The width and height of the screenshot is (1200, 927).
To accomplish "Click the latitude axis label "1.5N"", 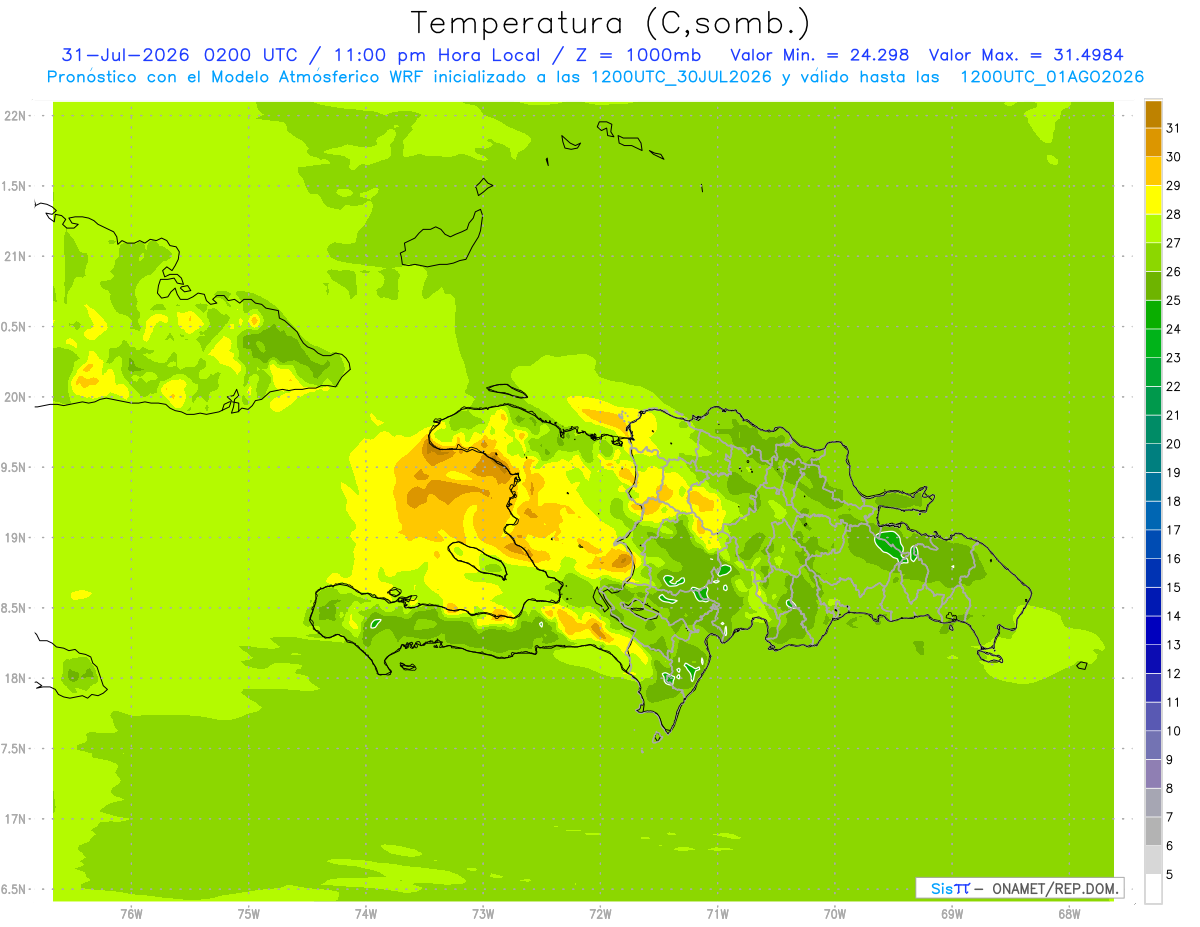I will point(15,186).
